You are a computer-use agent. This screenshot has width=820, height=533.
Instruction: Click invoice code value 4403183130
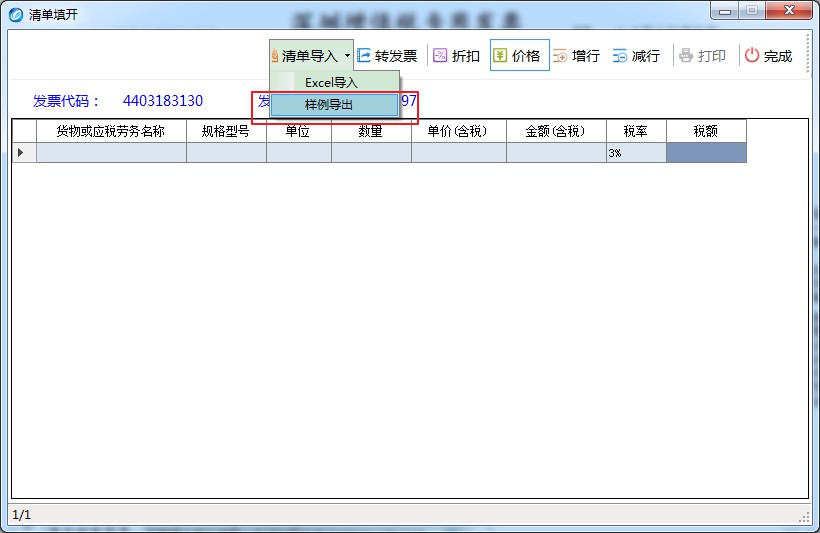coord(163,100)
